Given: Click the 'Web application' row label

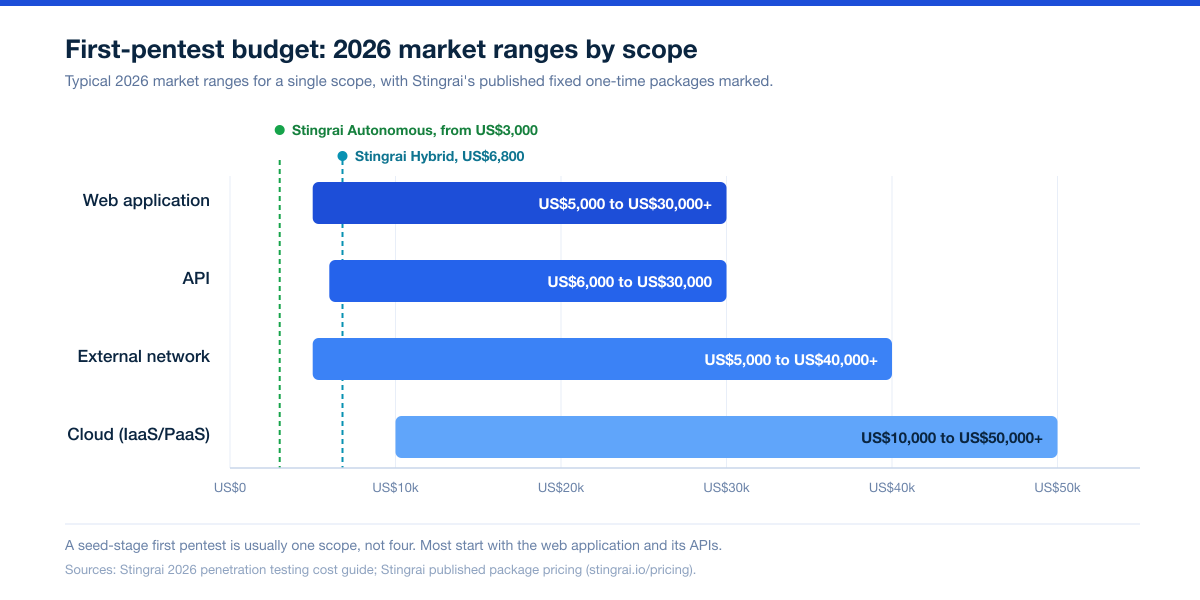Looking at the screenshot, I should 146,200.
